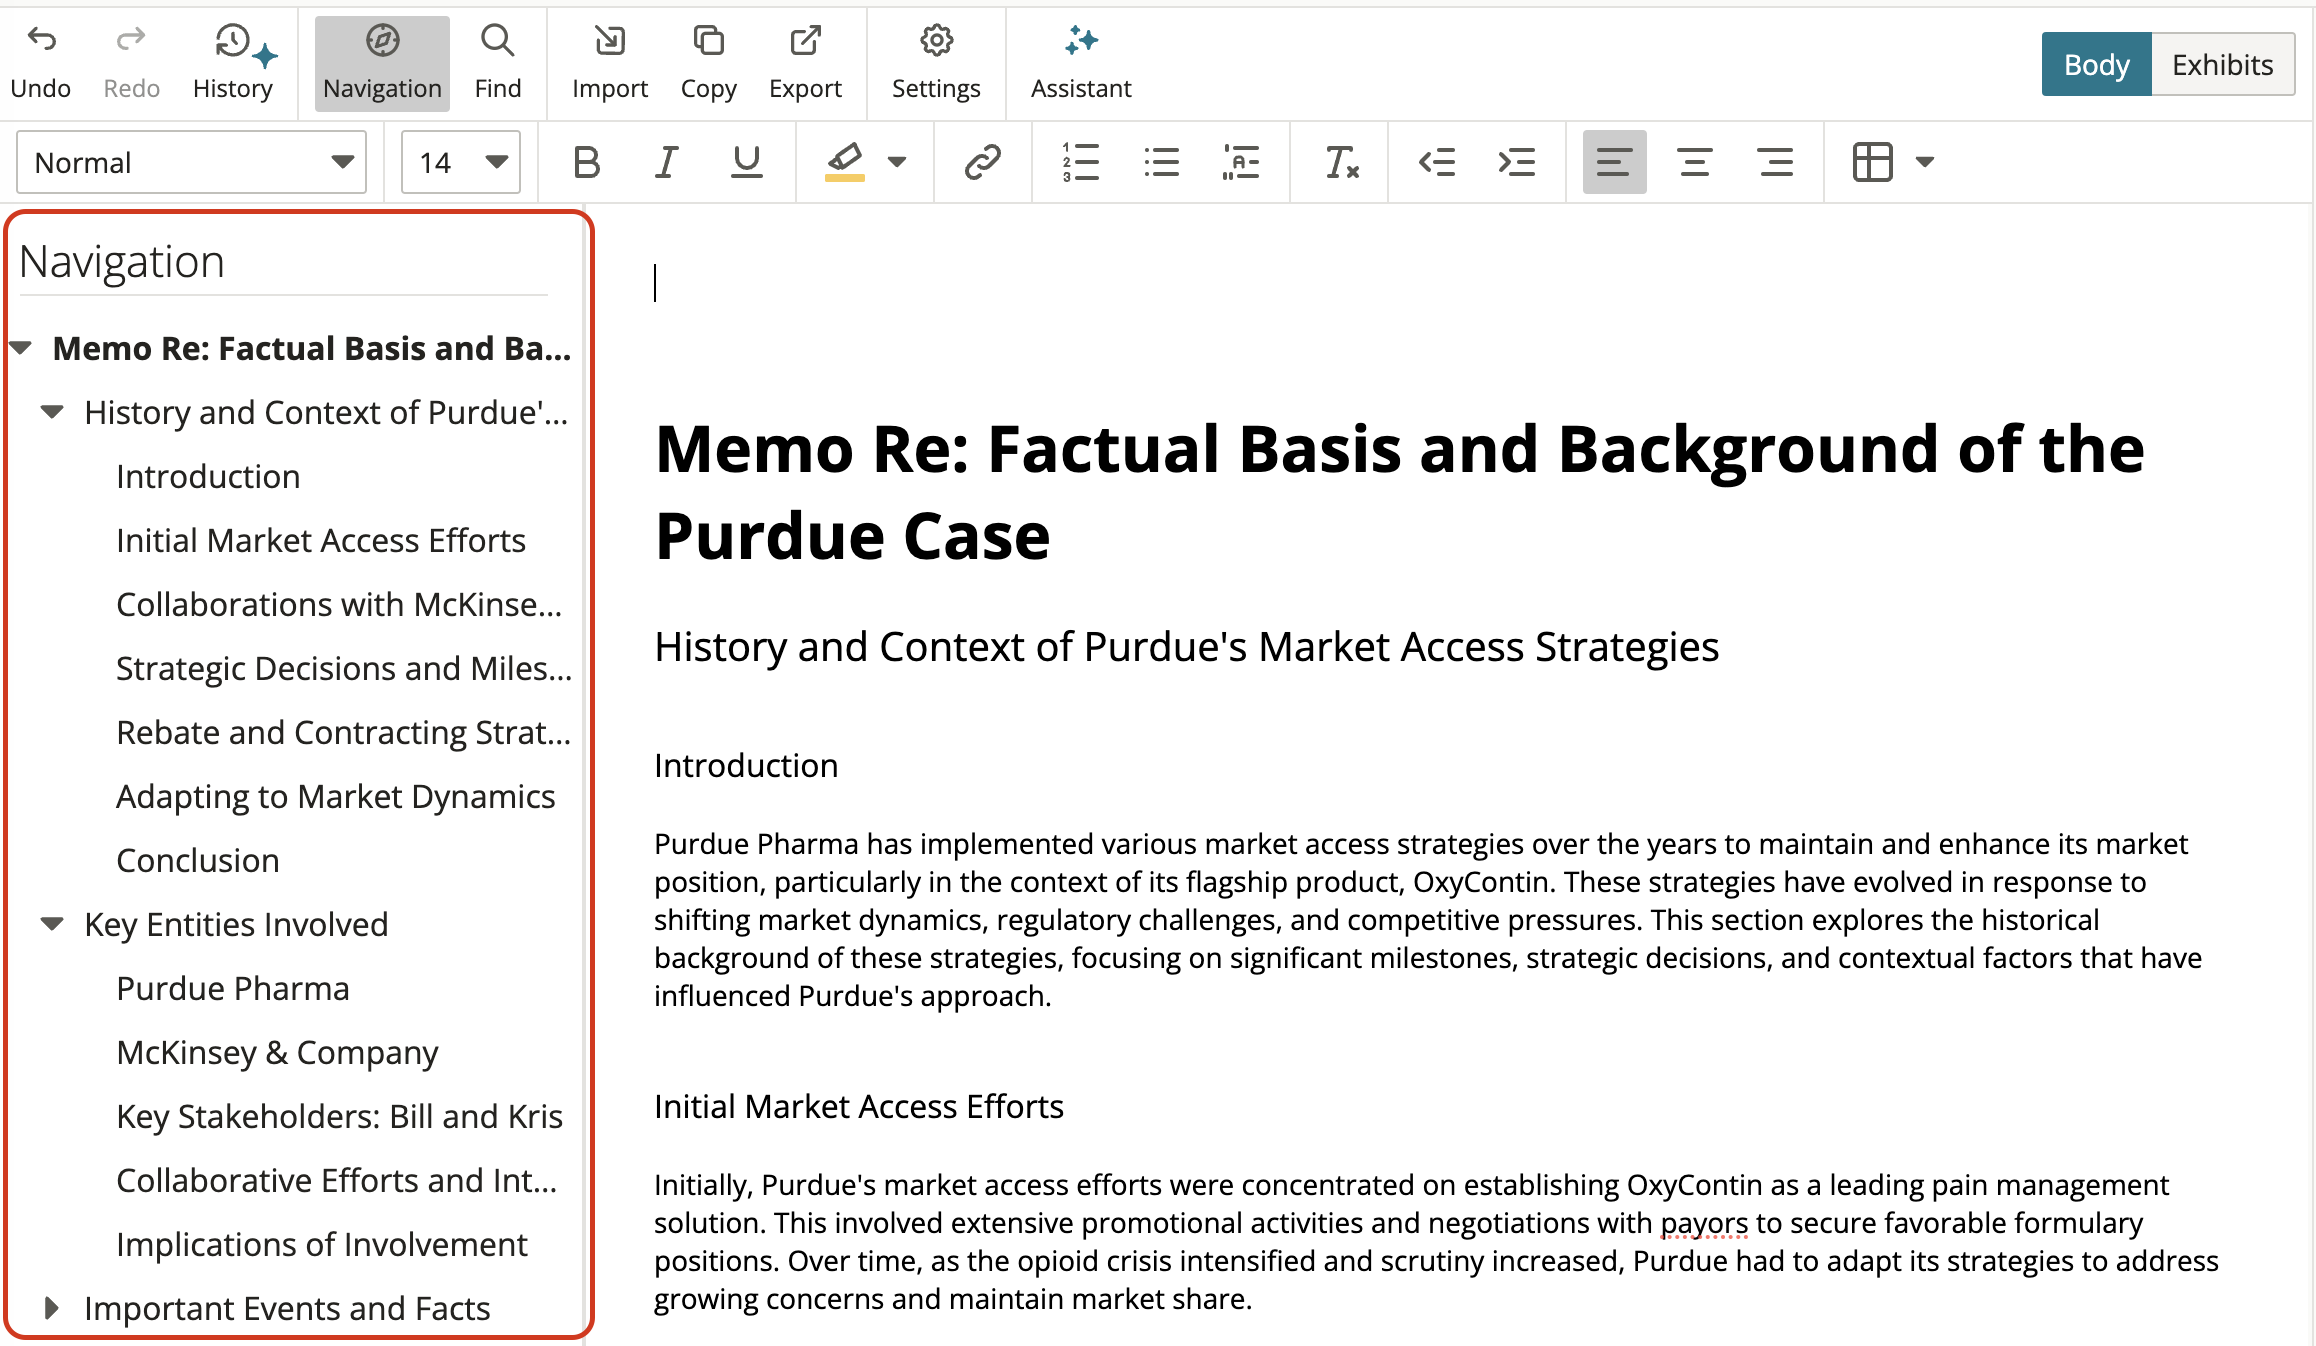This screenshot has height=1346, width=2316.
Task: Go to Purdue Pharma nav entry
Action: coord(233,988)
